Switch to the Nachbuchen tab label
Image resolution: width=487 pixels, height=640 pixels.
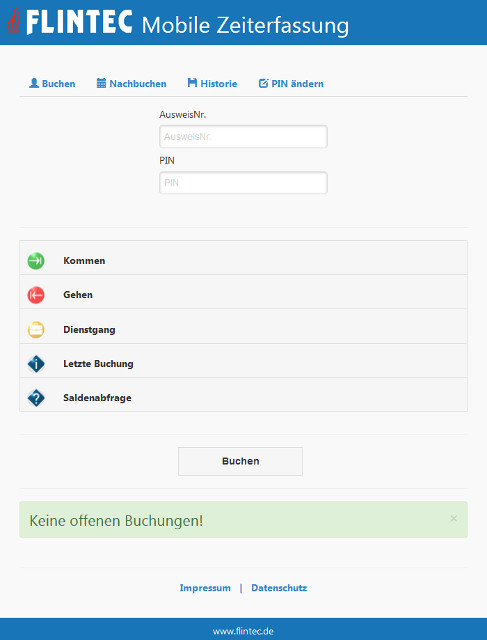pos(138,84)
